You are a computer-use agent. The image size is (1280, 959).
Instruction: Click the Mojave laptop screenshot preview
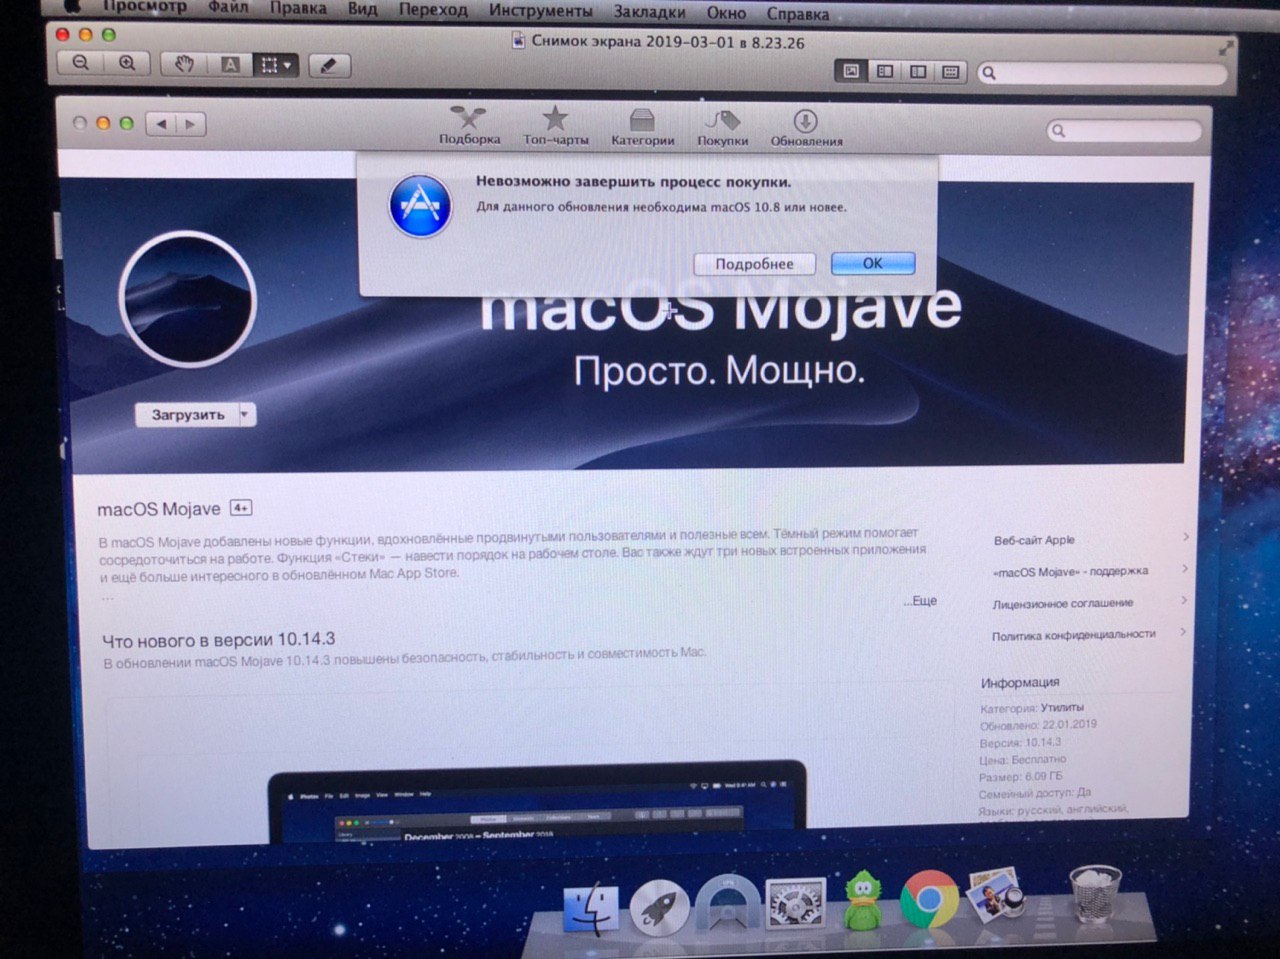pyautogui.click(x=537, y=801)
